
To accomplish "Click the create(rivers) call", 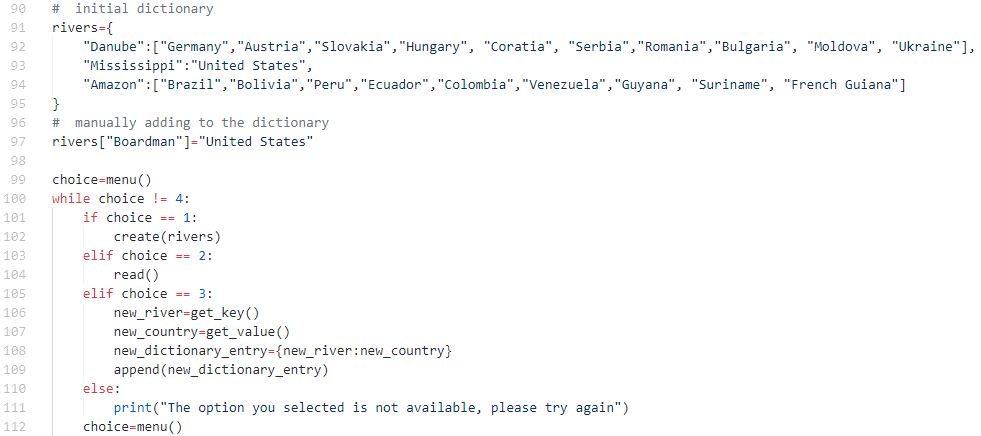I will tap(167, 236).
